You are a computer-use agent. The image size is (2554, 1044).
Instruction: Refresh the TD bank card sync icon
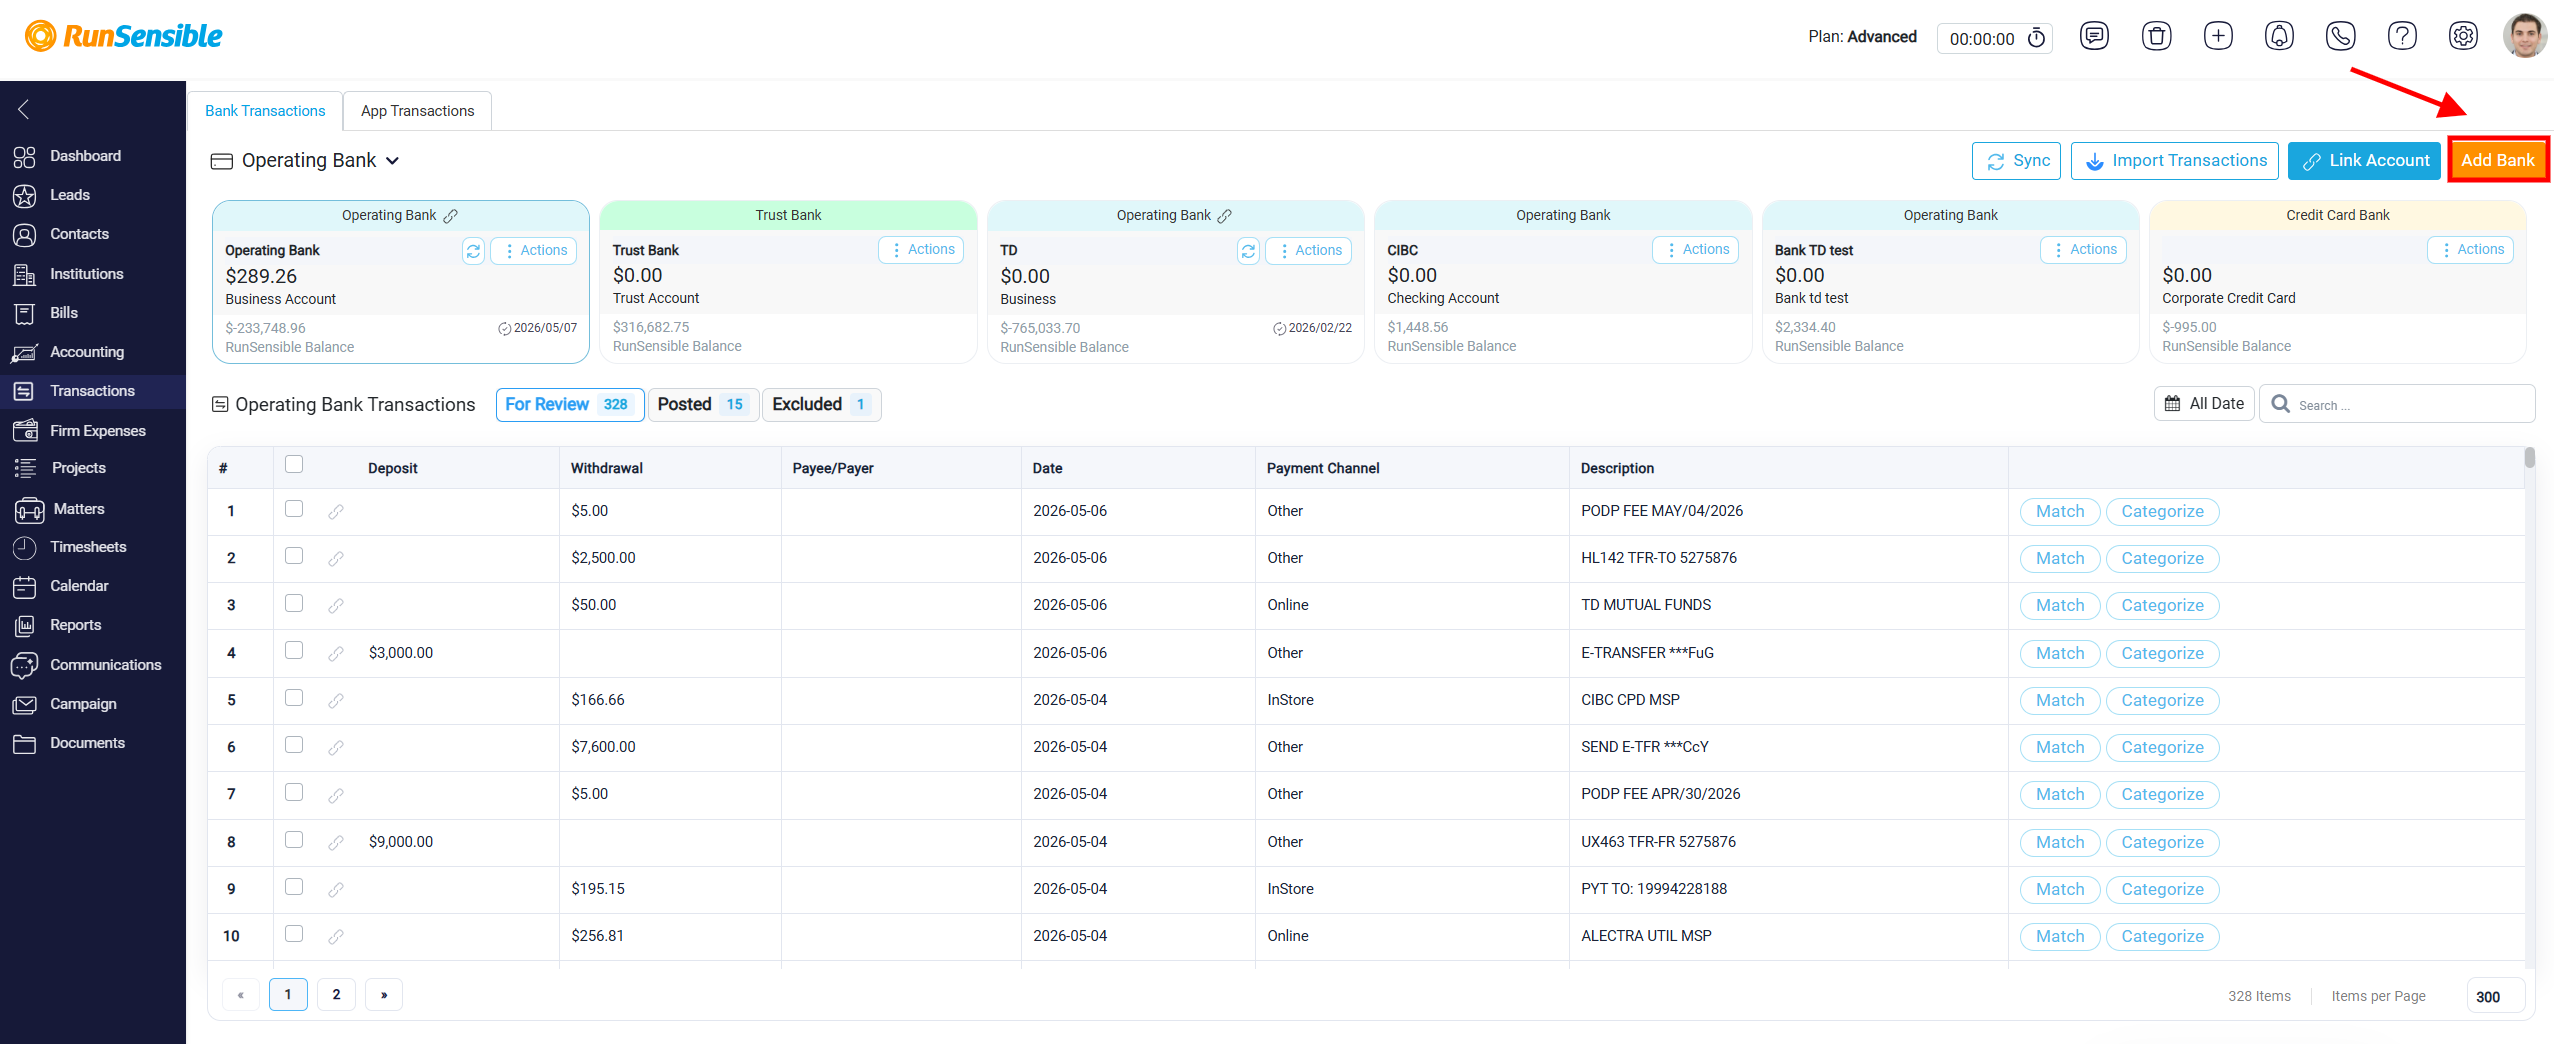click(1248, 250)
